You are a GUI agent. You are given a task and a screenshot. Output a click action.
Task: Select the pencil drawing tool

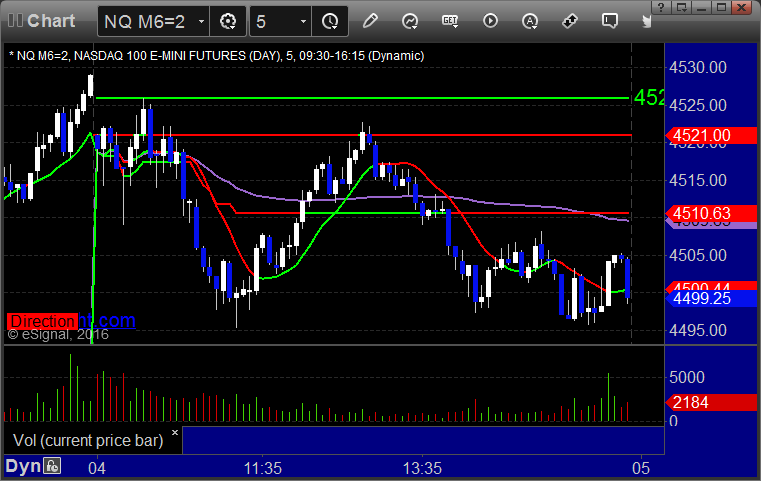click(370, 21)
